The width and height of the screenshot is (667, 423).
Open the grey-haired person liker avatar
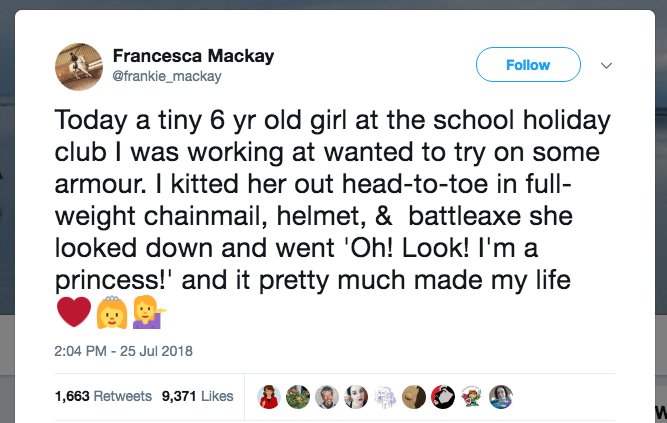click(x=326, y=396)
